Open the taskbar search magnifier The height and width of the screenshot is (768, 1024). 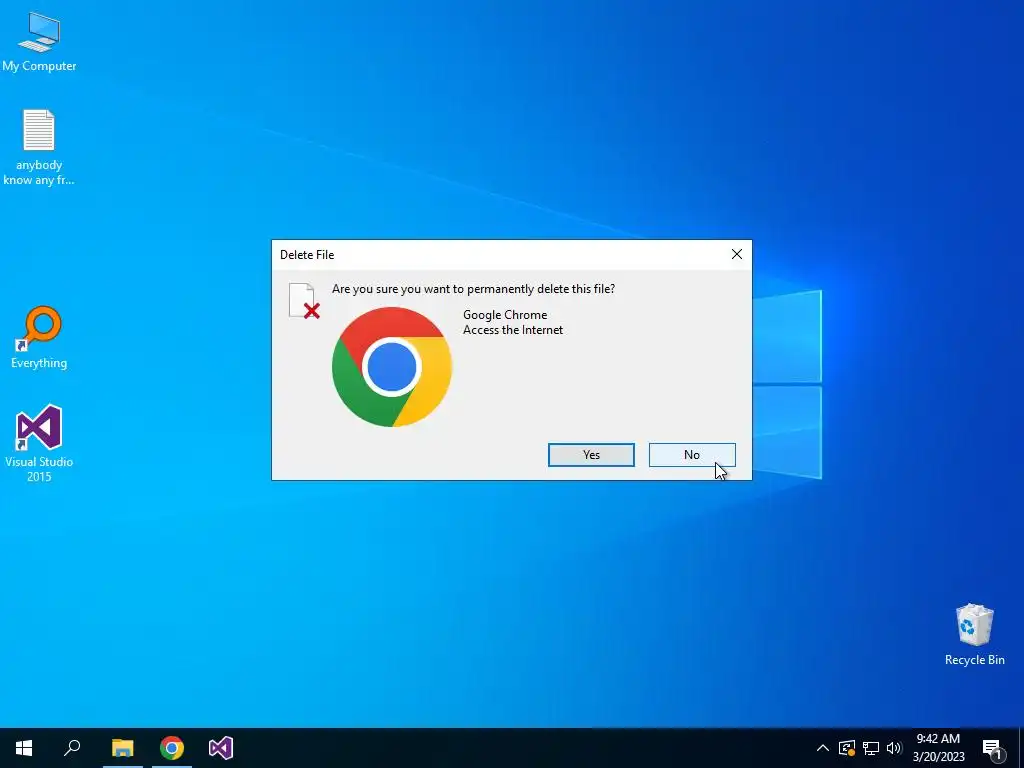click(72, 748)
